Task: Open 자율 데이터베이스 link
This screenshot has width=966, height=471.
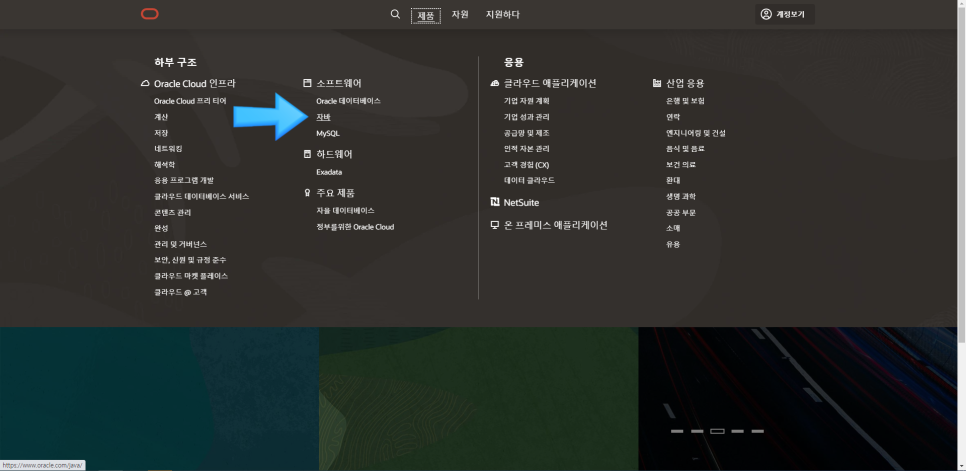Action: (x=346, y=211)
